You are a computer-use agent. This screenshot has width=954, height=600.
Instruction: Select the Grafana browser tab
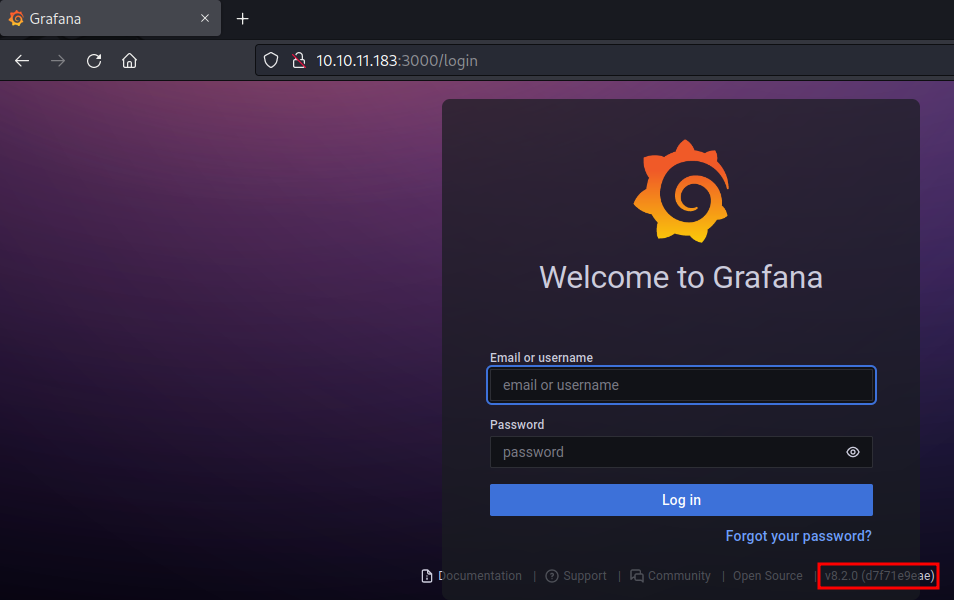pyautogui.click(x=100, y=19)
